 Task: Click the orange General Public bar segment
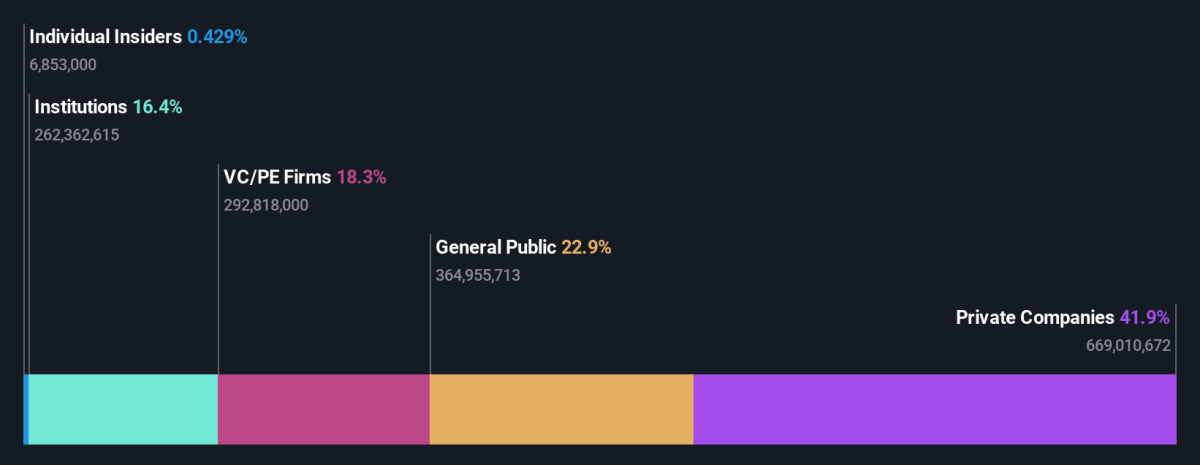[561, 409]
